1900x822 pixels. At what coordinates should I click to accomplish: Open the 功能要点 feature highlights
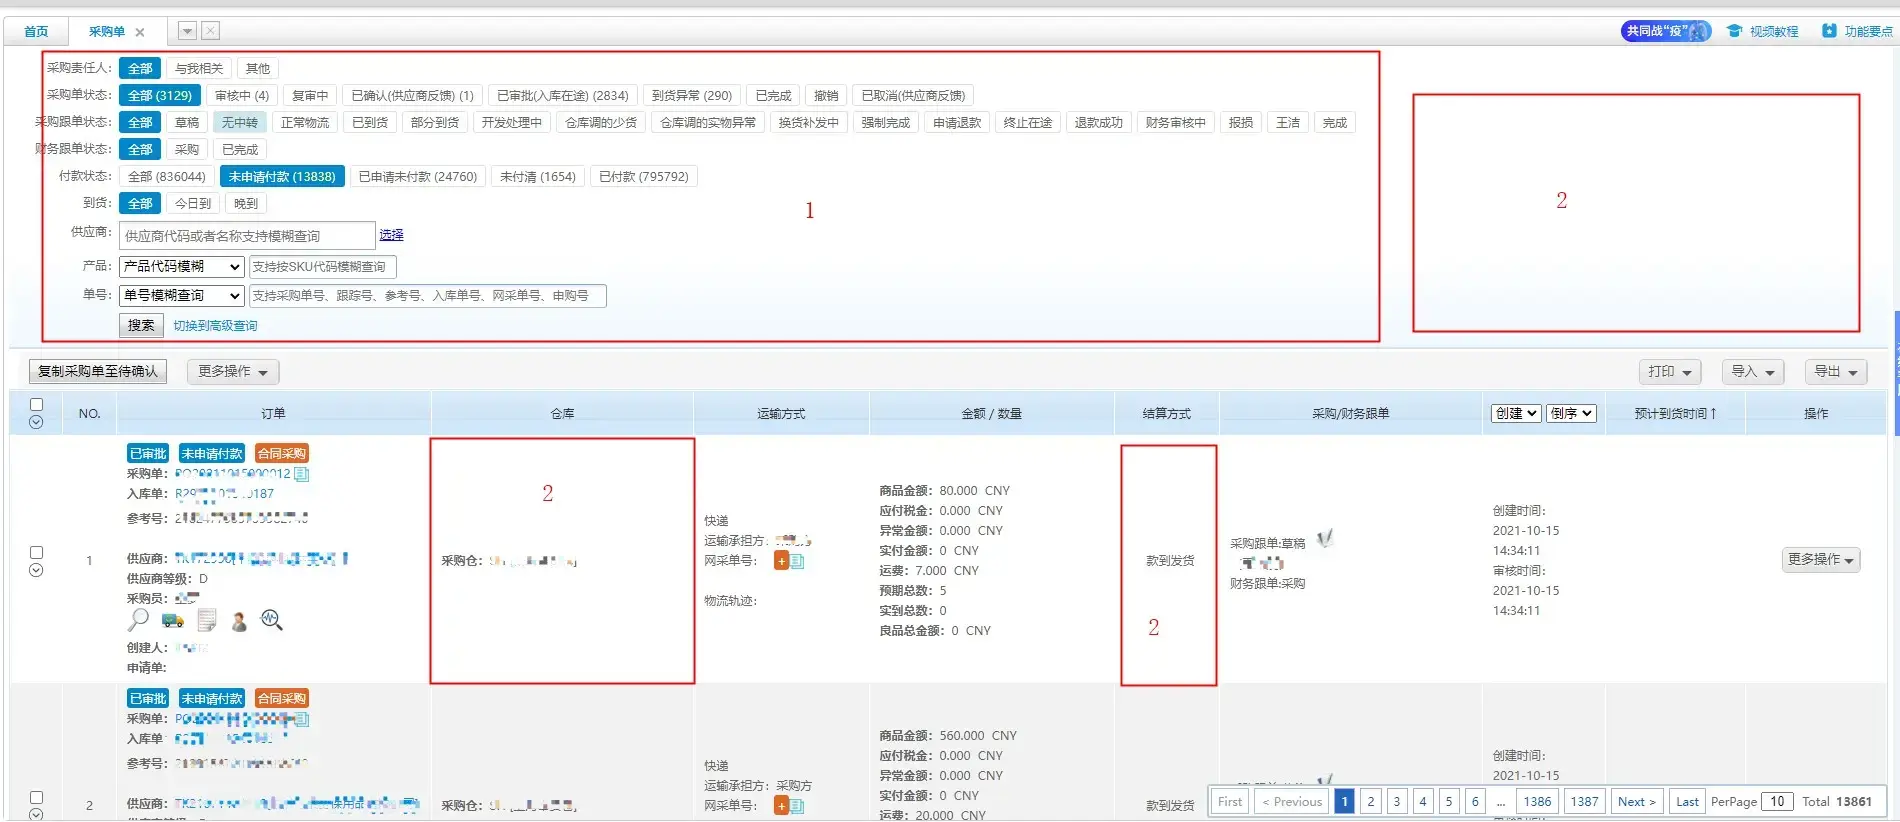tap(1857, 31)
